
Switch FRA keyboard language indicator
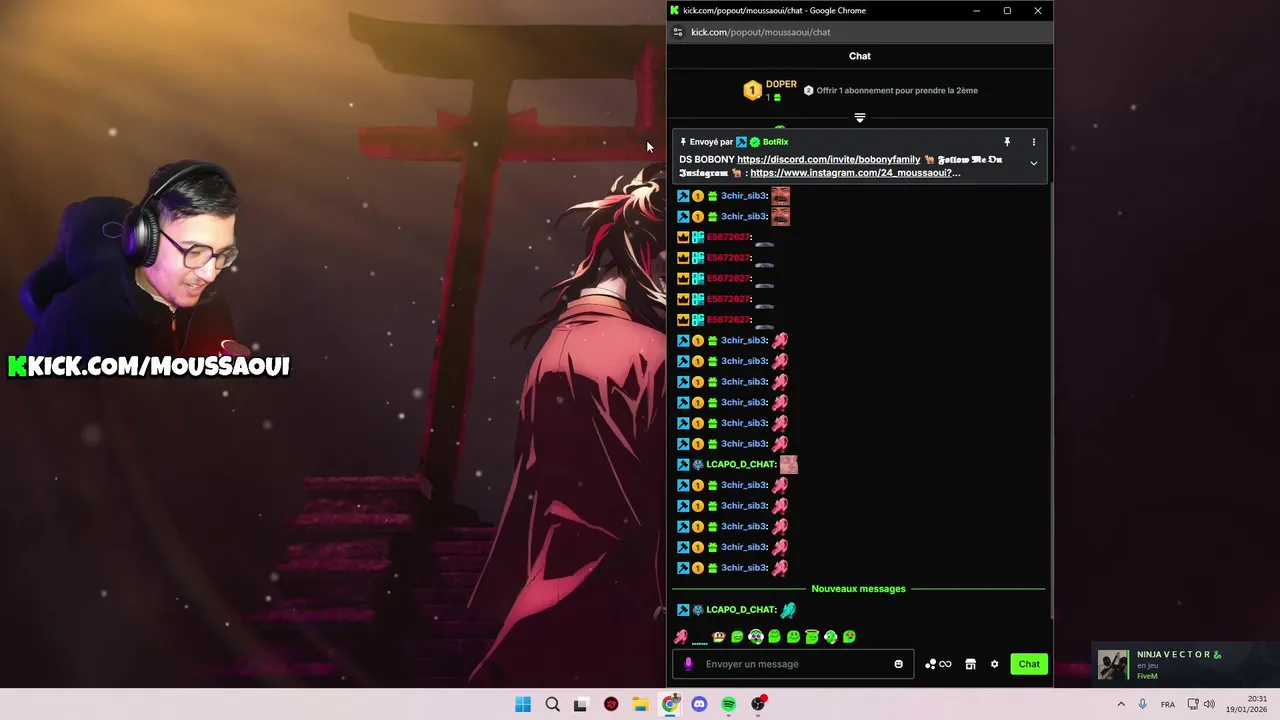pos(1168,704)
